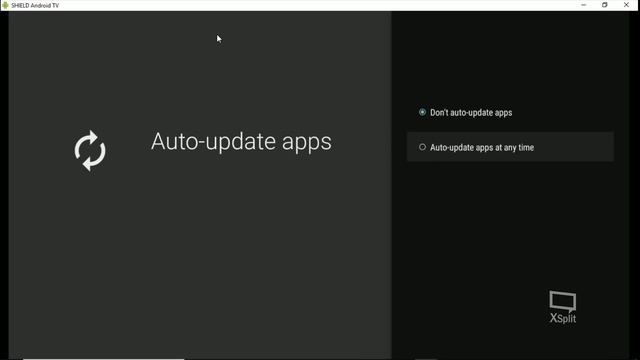Choose the "Auto-update apps at any time" radio button
640x360 pixels.
pos(422,147)
